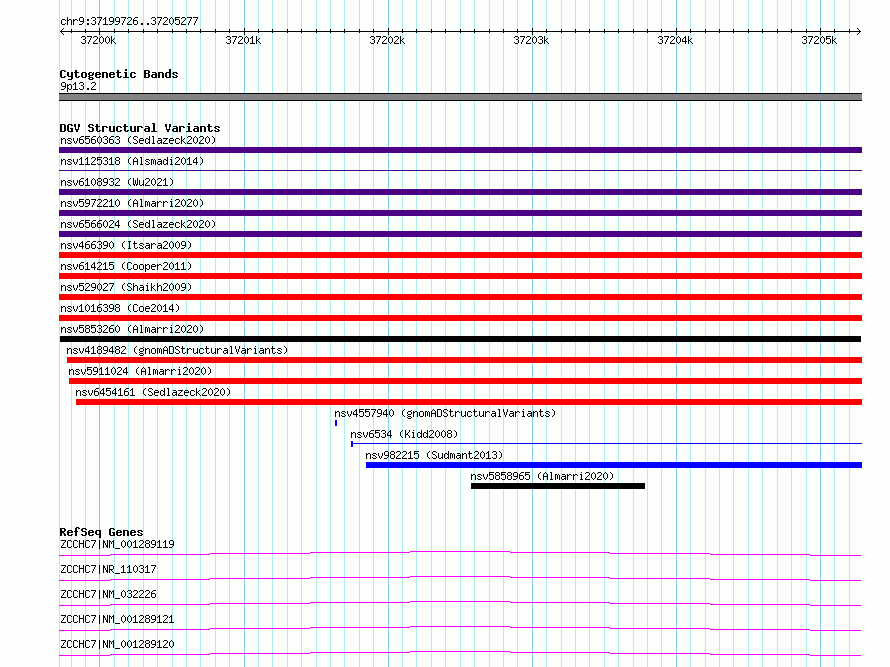Click the 37202k ruler position mark

click(x=388, y=40)
